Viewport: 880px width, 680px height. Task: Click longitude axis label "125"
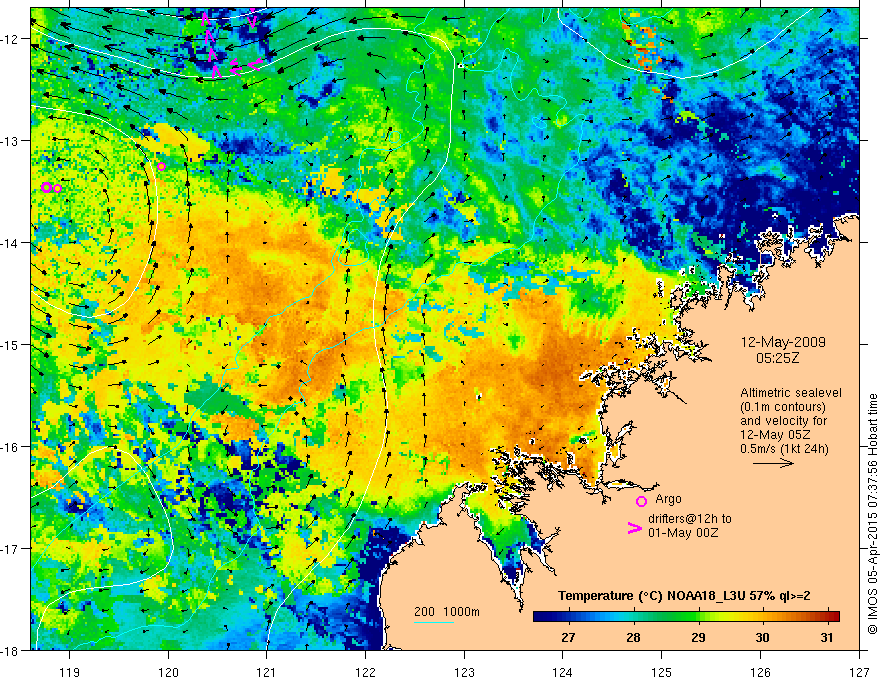662,673
